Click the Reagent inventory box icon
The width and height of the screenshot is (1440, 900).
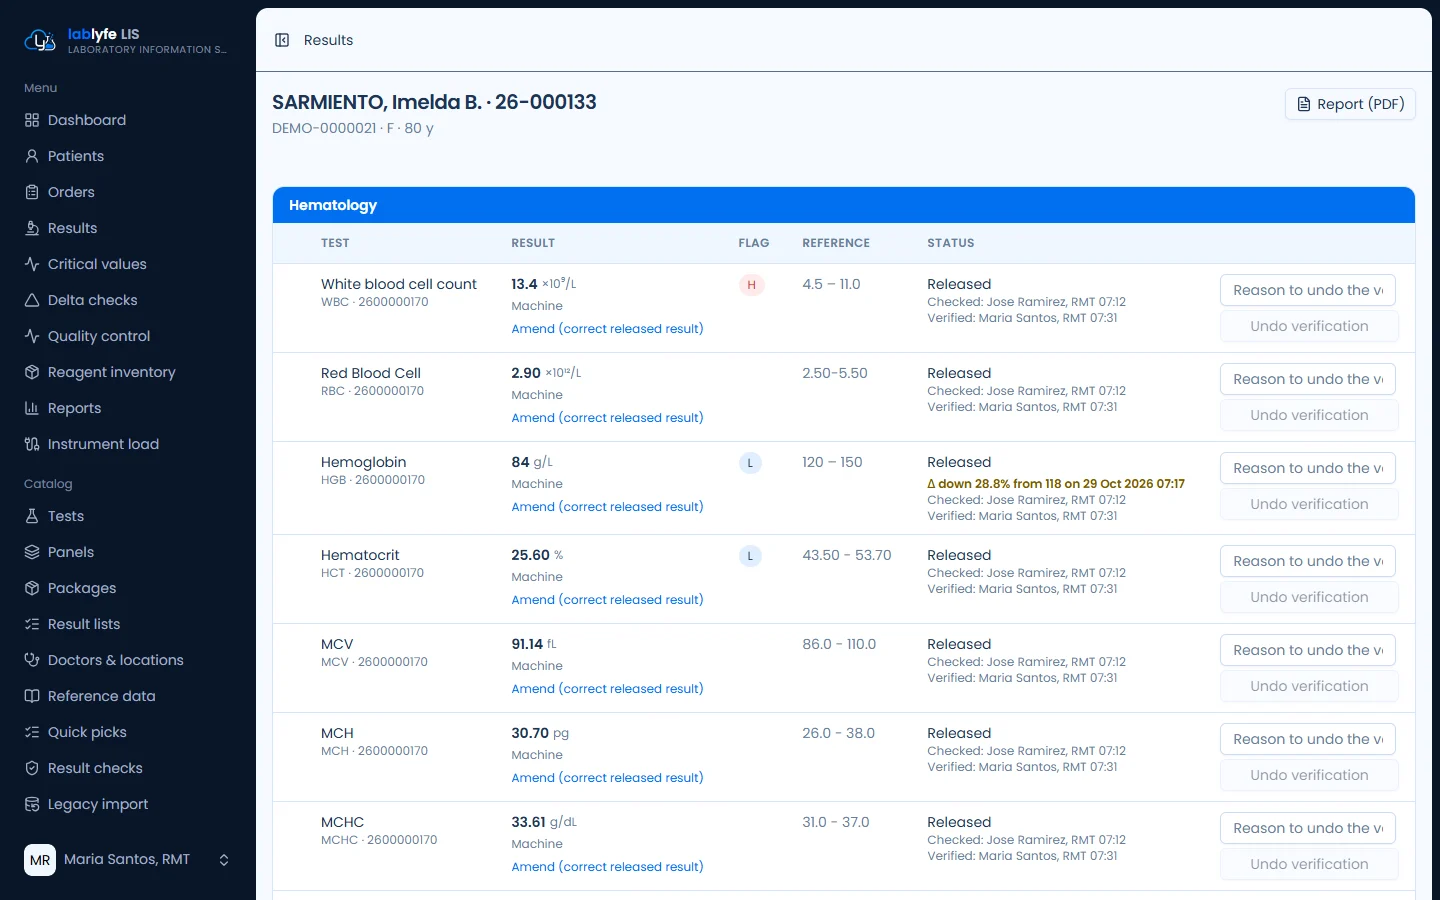32,372
